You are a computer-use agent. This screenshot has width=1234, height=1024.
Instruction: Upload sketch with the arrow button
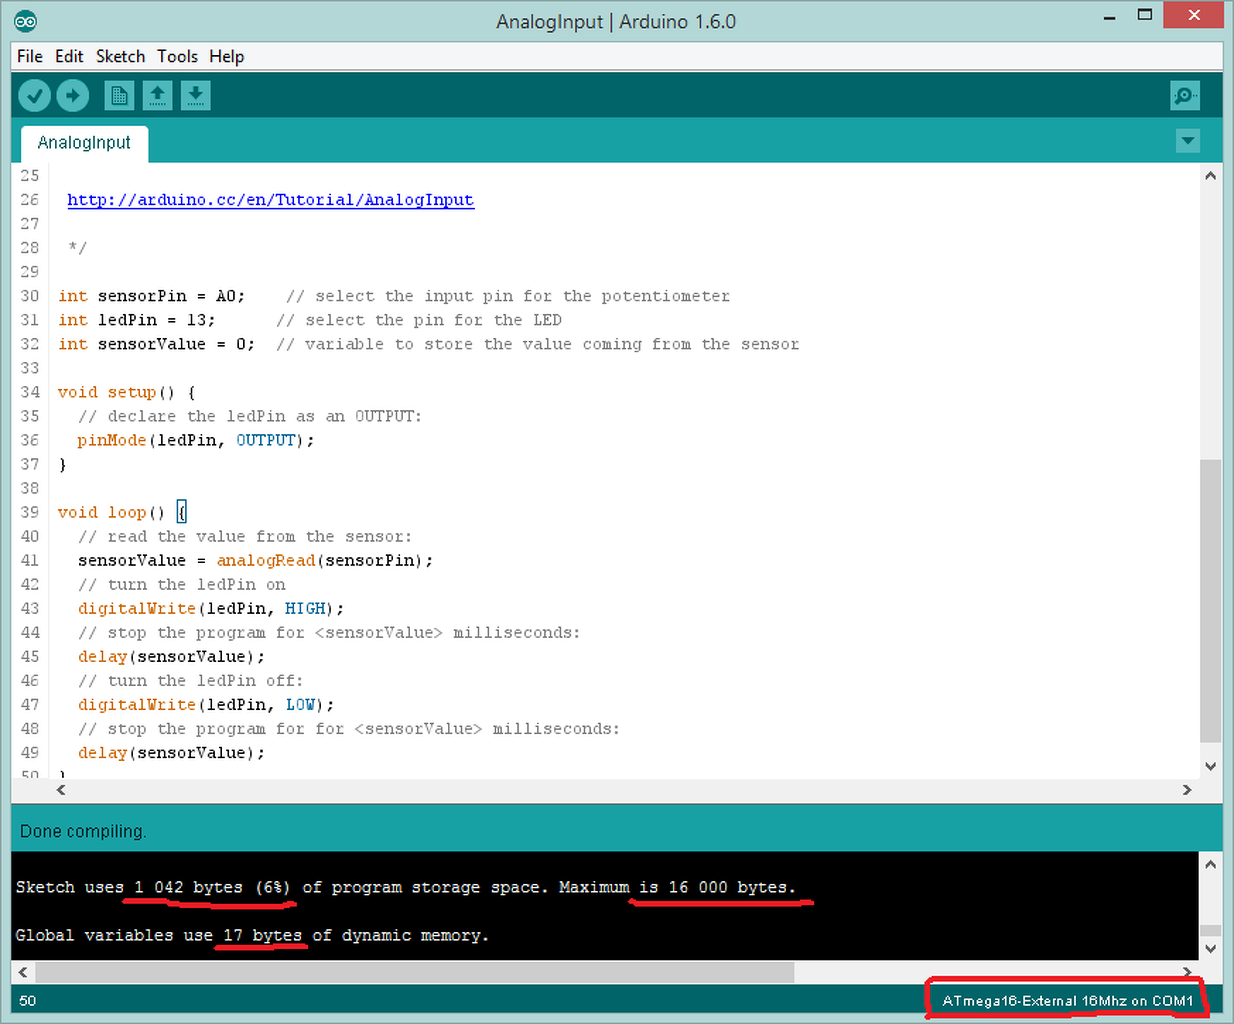(x=72, y=96)
